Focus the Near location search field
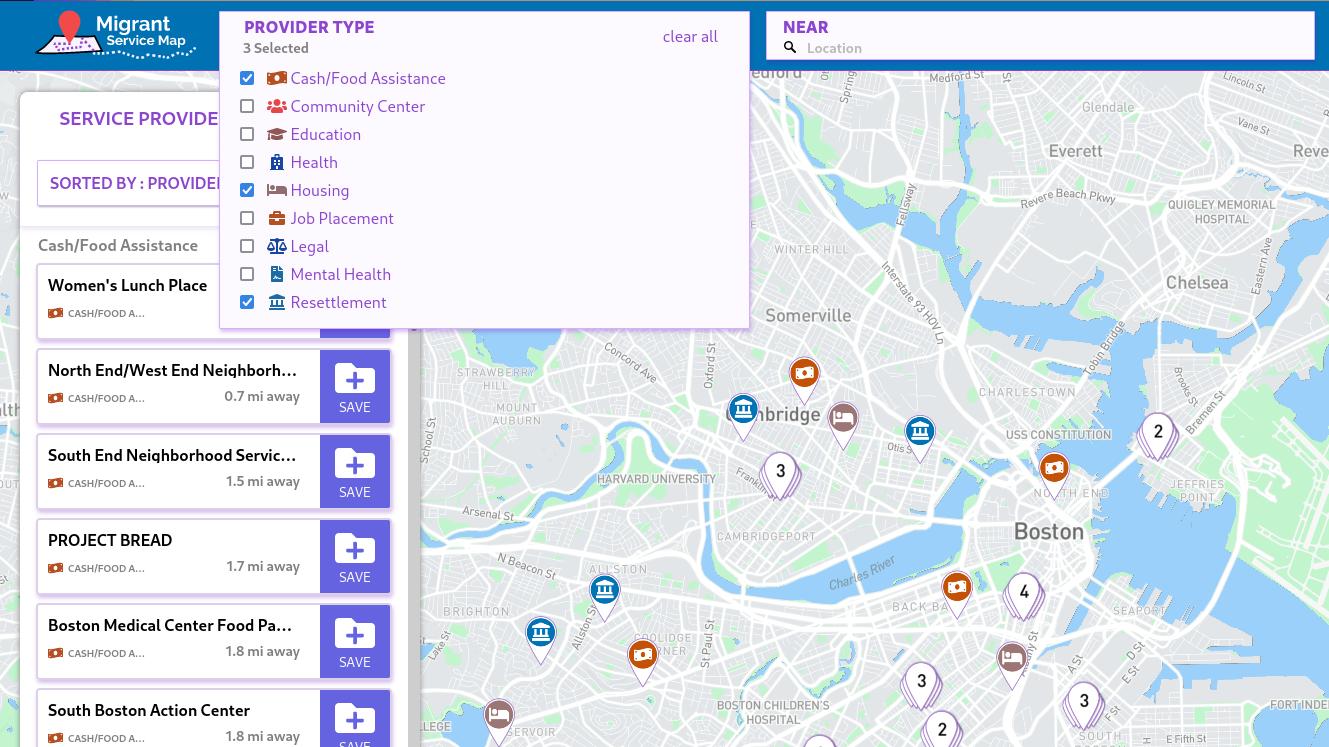The image size is (1329, 747). pyautogui.click(x=1040, y=47)
